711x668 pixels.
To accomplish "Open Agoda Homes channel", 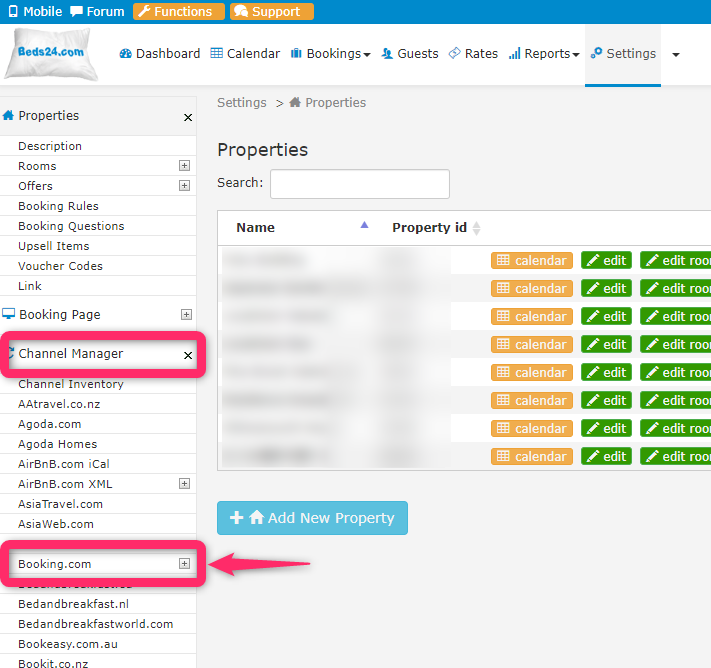I will pyautogui.click(x=58, y=444).
